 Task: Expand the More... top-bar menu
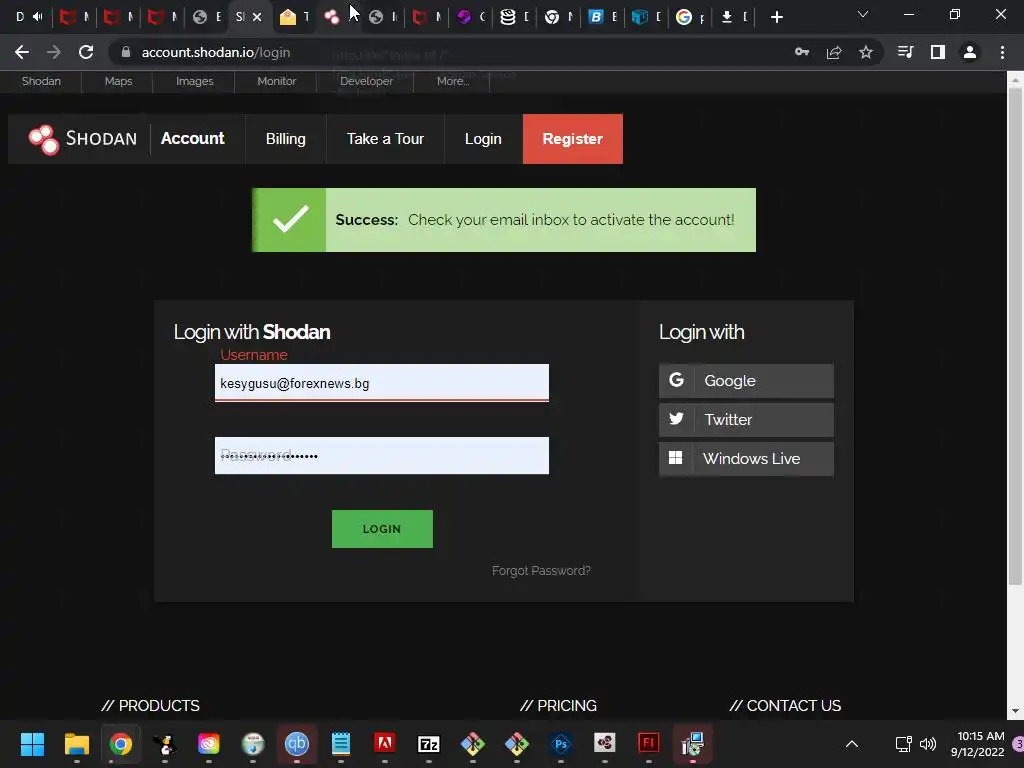(453, 81)
